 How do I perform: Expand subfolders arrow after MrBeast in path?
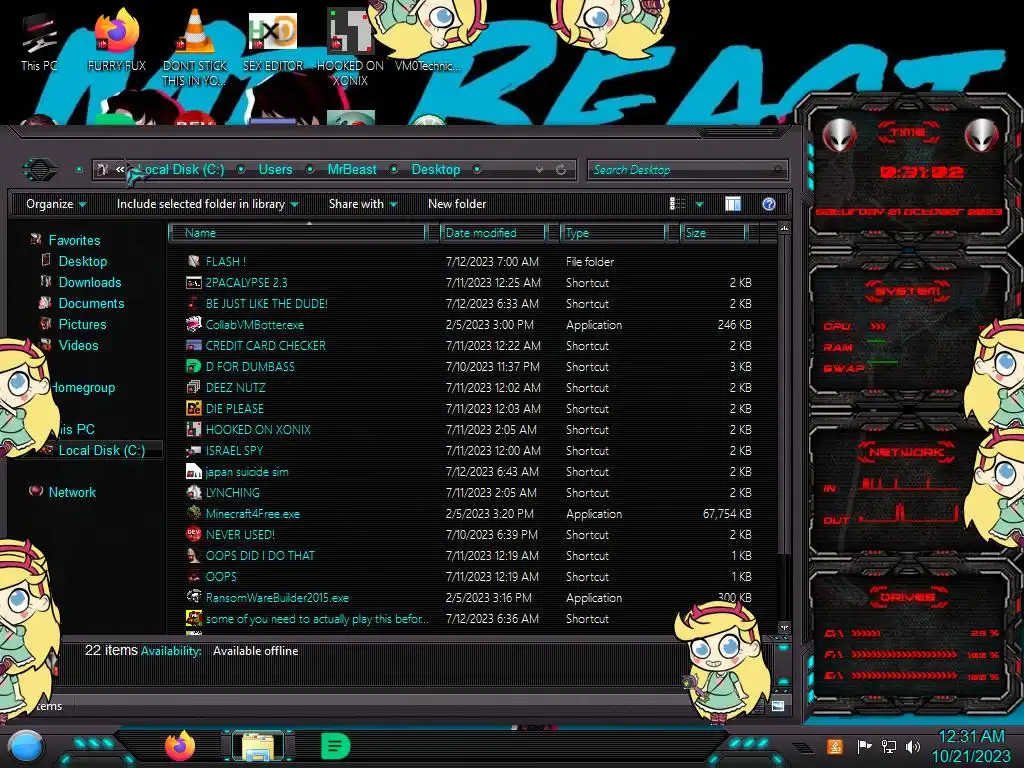tap(394, 170)
